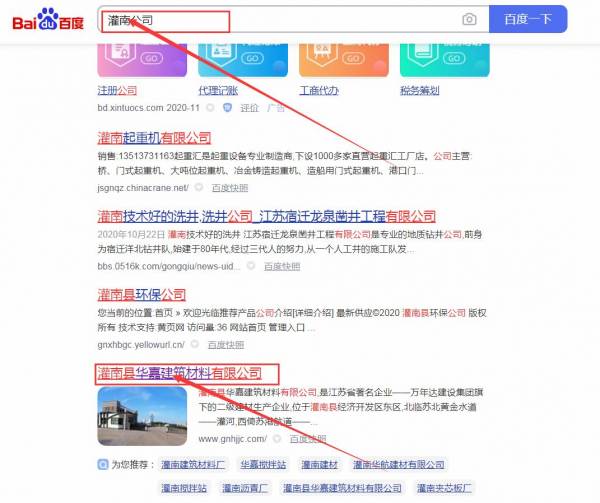This screenshot has width=600, height=503.
Task: Open 百度快照 for jsgnqz.chinacrane.net result
Action: tap(230, 187)
